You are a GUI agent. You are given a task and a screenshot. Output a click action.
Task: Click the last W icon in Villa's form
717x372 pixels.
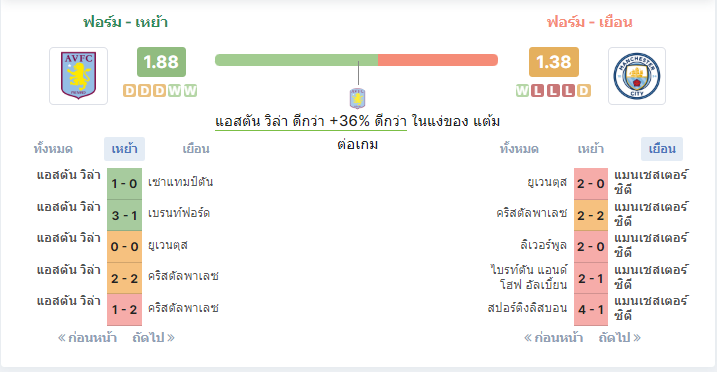click(x=190, y=90)
